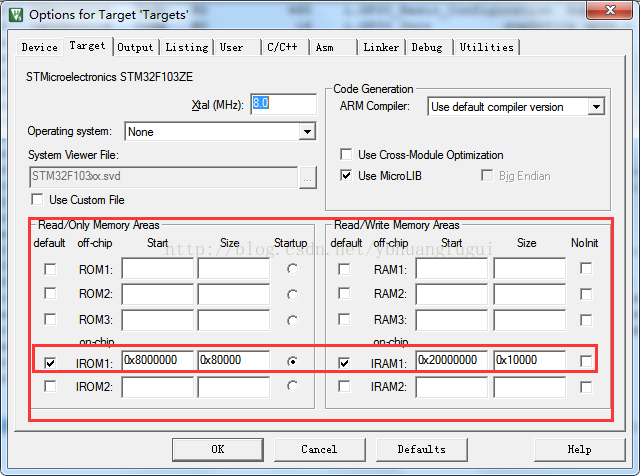Click the RAM2 Start field
640x476 pixels.
[452, 294]
